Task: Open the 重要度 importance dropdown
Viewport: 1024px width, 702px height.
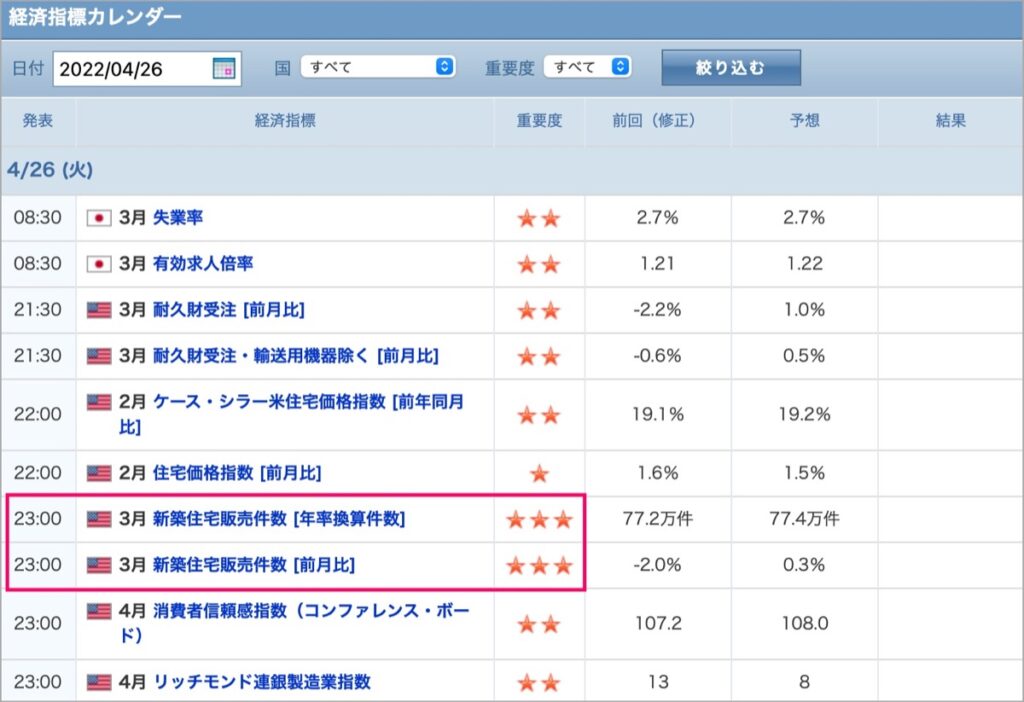Action: pos(587,67)
